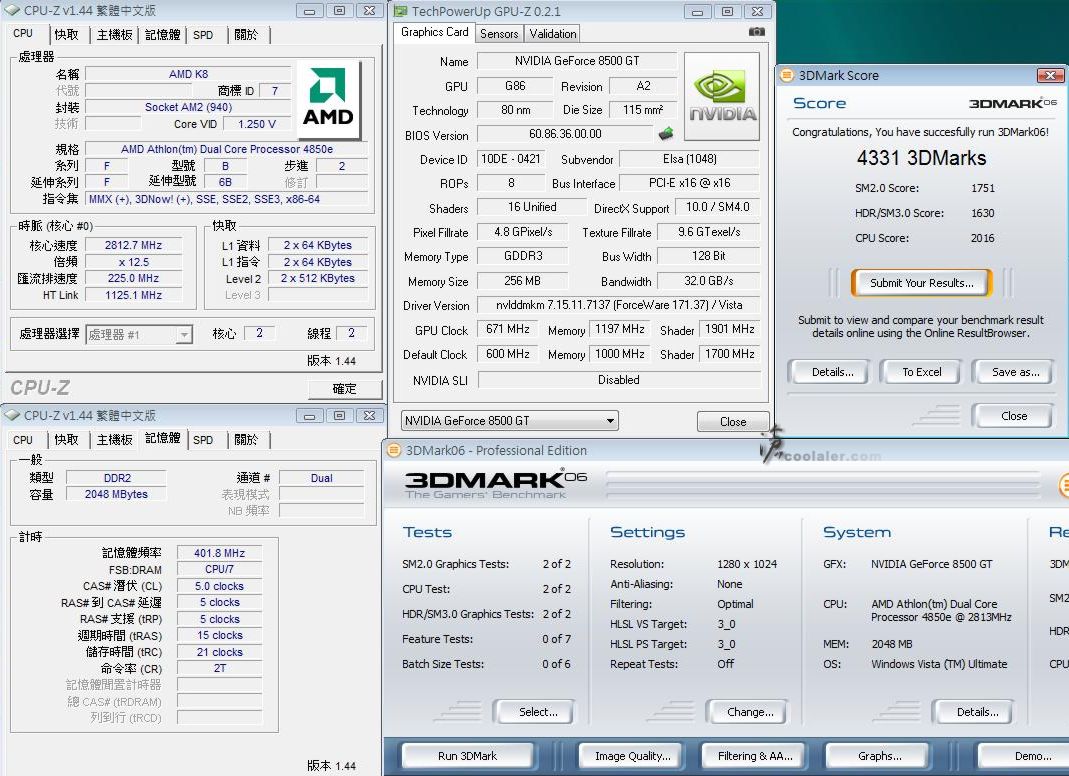
Task: Close the 3DMark Score window with the red X
Action: [x=1050, y=75]
